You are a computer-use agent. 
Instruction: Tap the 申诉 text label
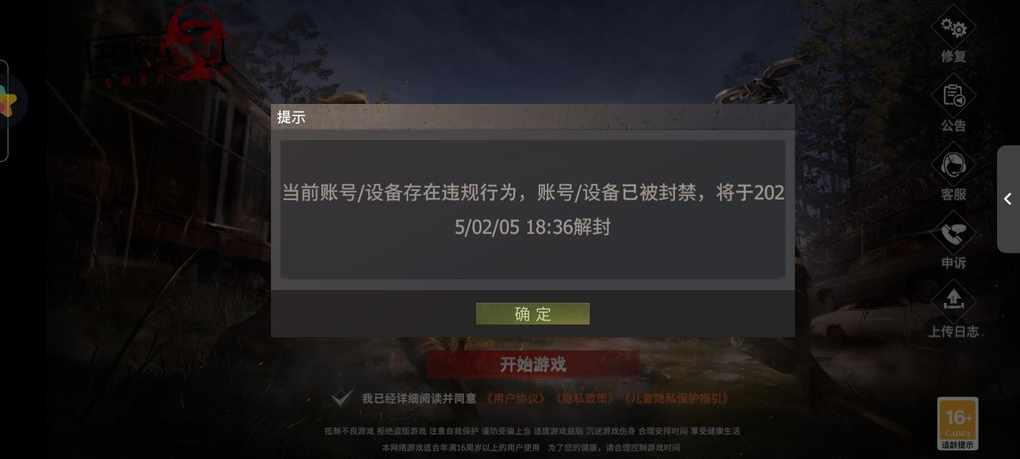tap(953, 263)
